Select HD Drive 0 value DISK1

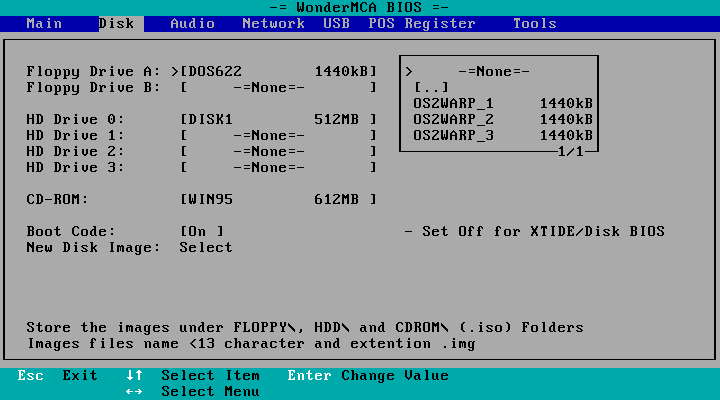coord(279,119)
